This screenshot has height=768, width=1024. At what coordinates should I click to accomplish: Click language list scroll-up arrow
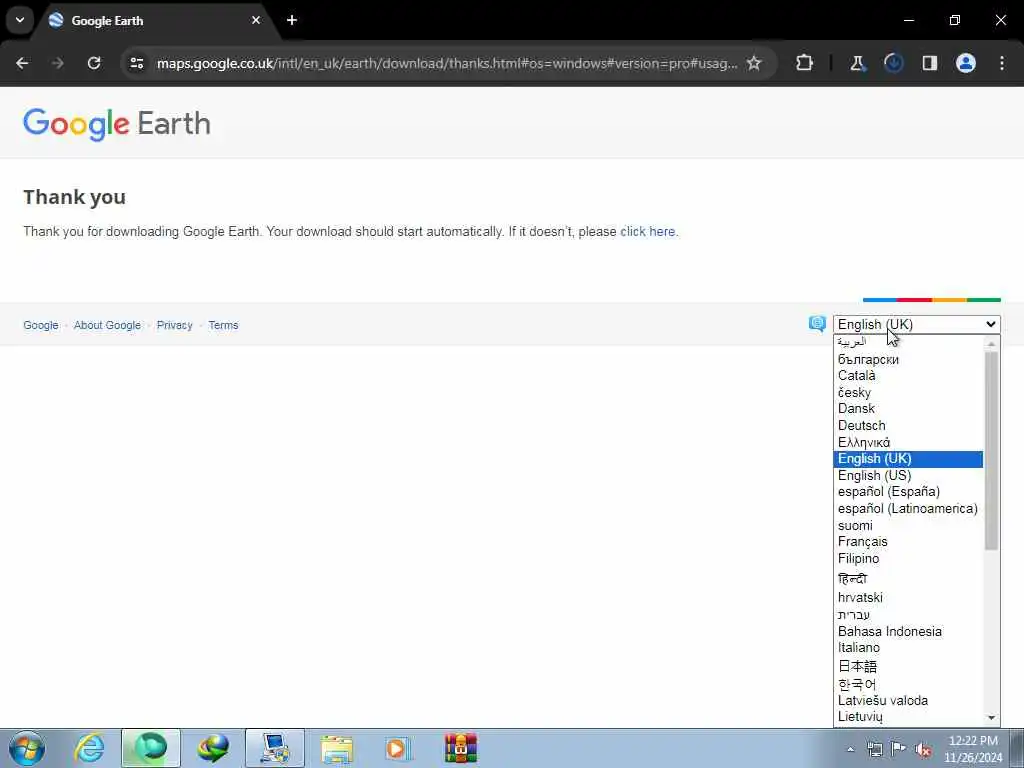coord(991,344)
